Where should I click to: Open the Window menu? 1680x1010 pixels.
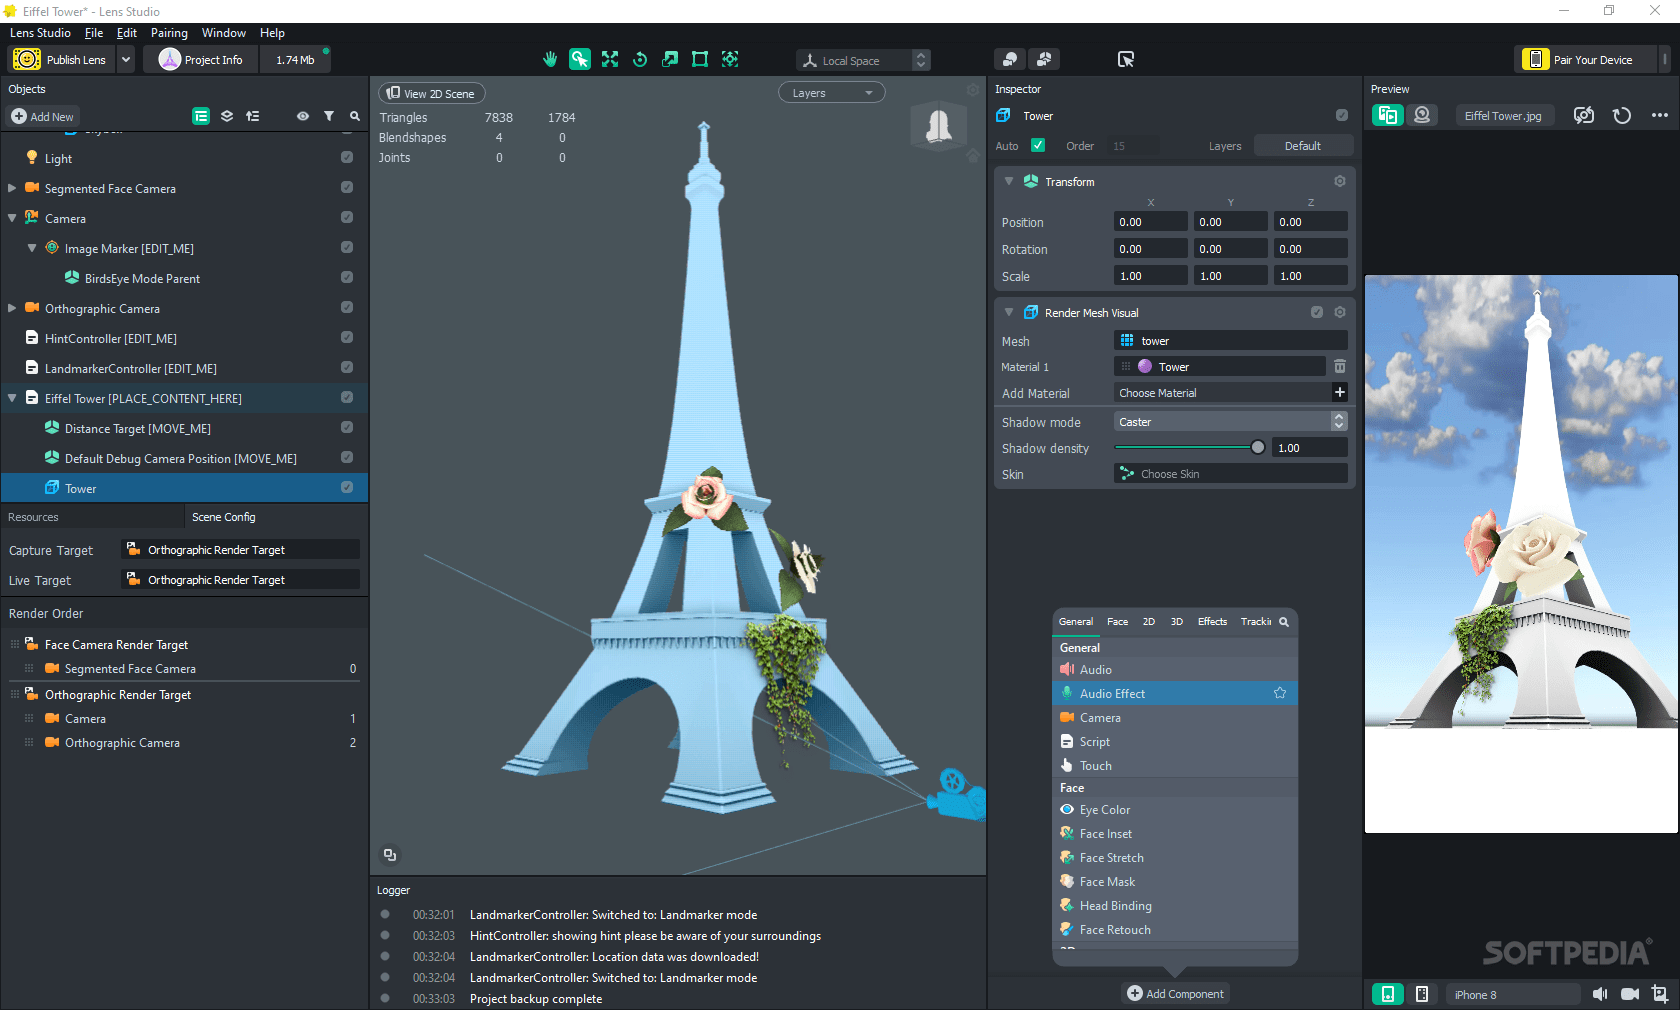tap(223, 32)
